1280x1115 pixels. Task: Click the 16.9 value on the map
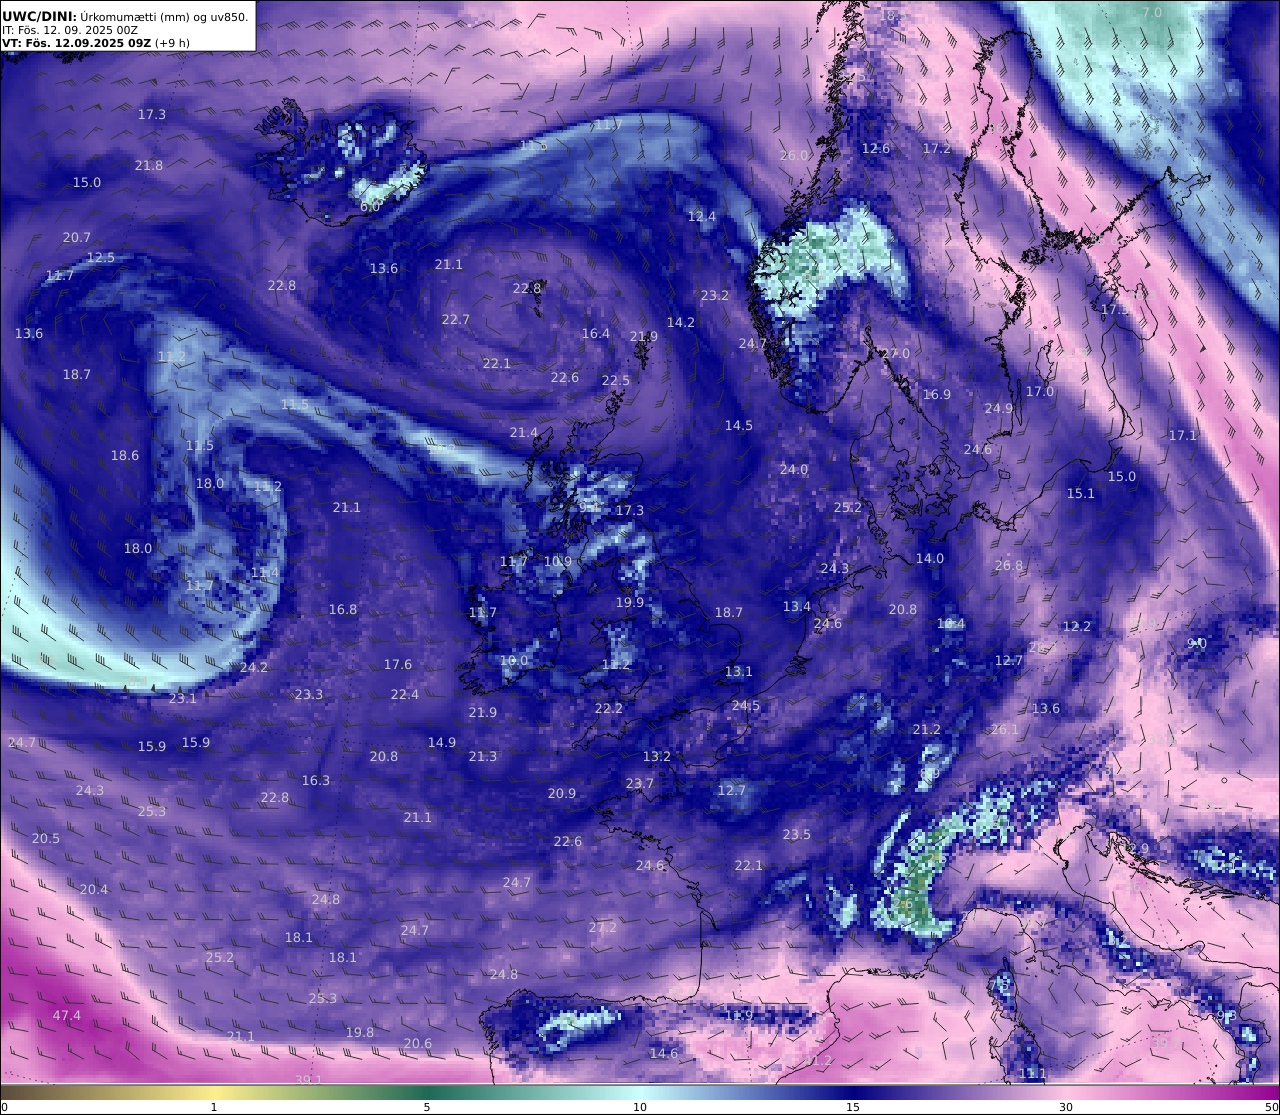937,394
